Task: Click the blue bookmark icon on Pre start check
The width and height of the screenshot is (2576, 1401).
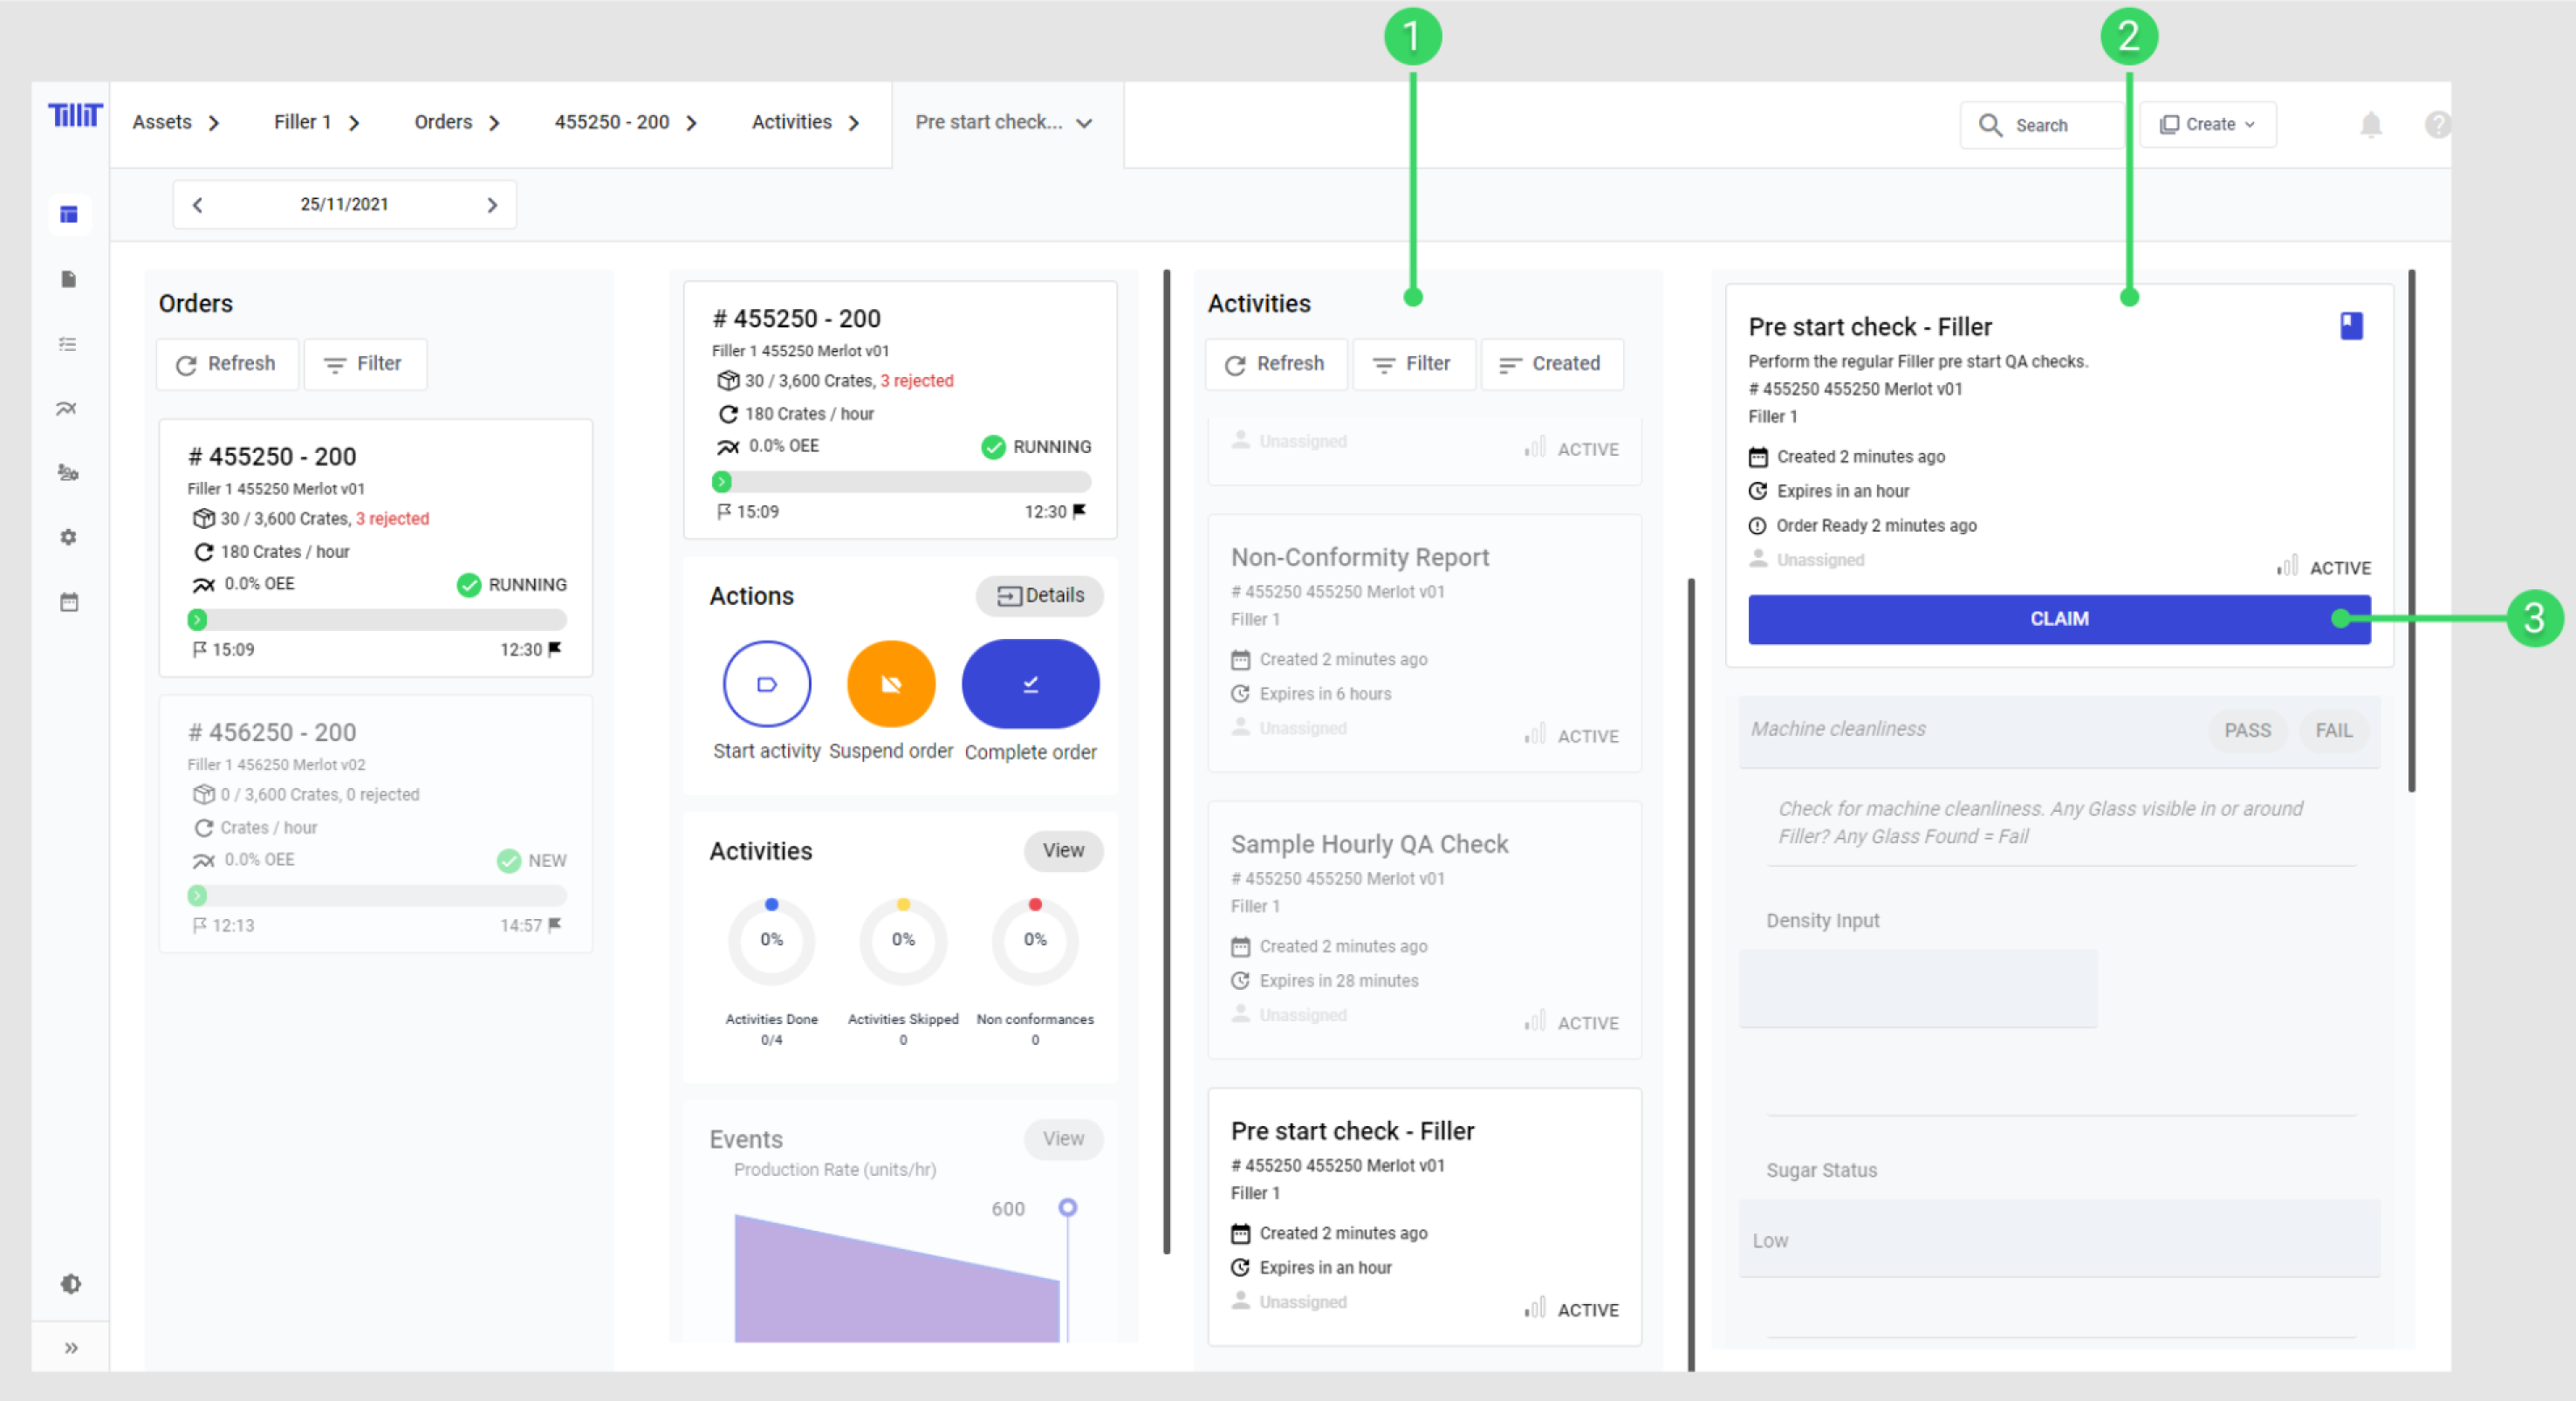Action: coord(2350,326)
